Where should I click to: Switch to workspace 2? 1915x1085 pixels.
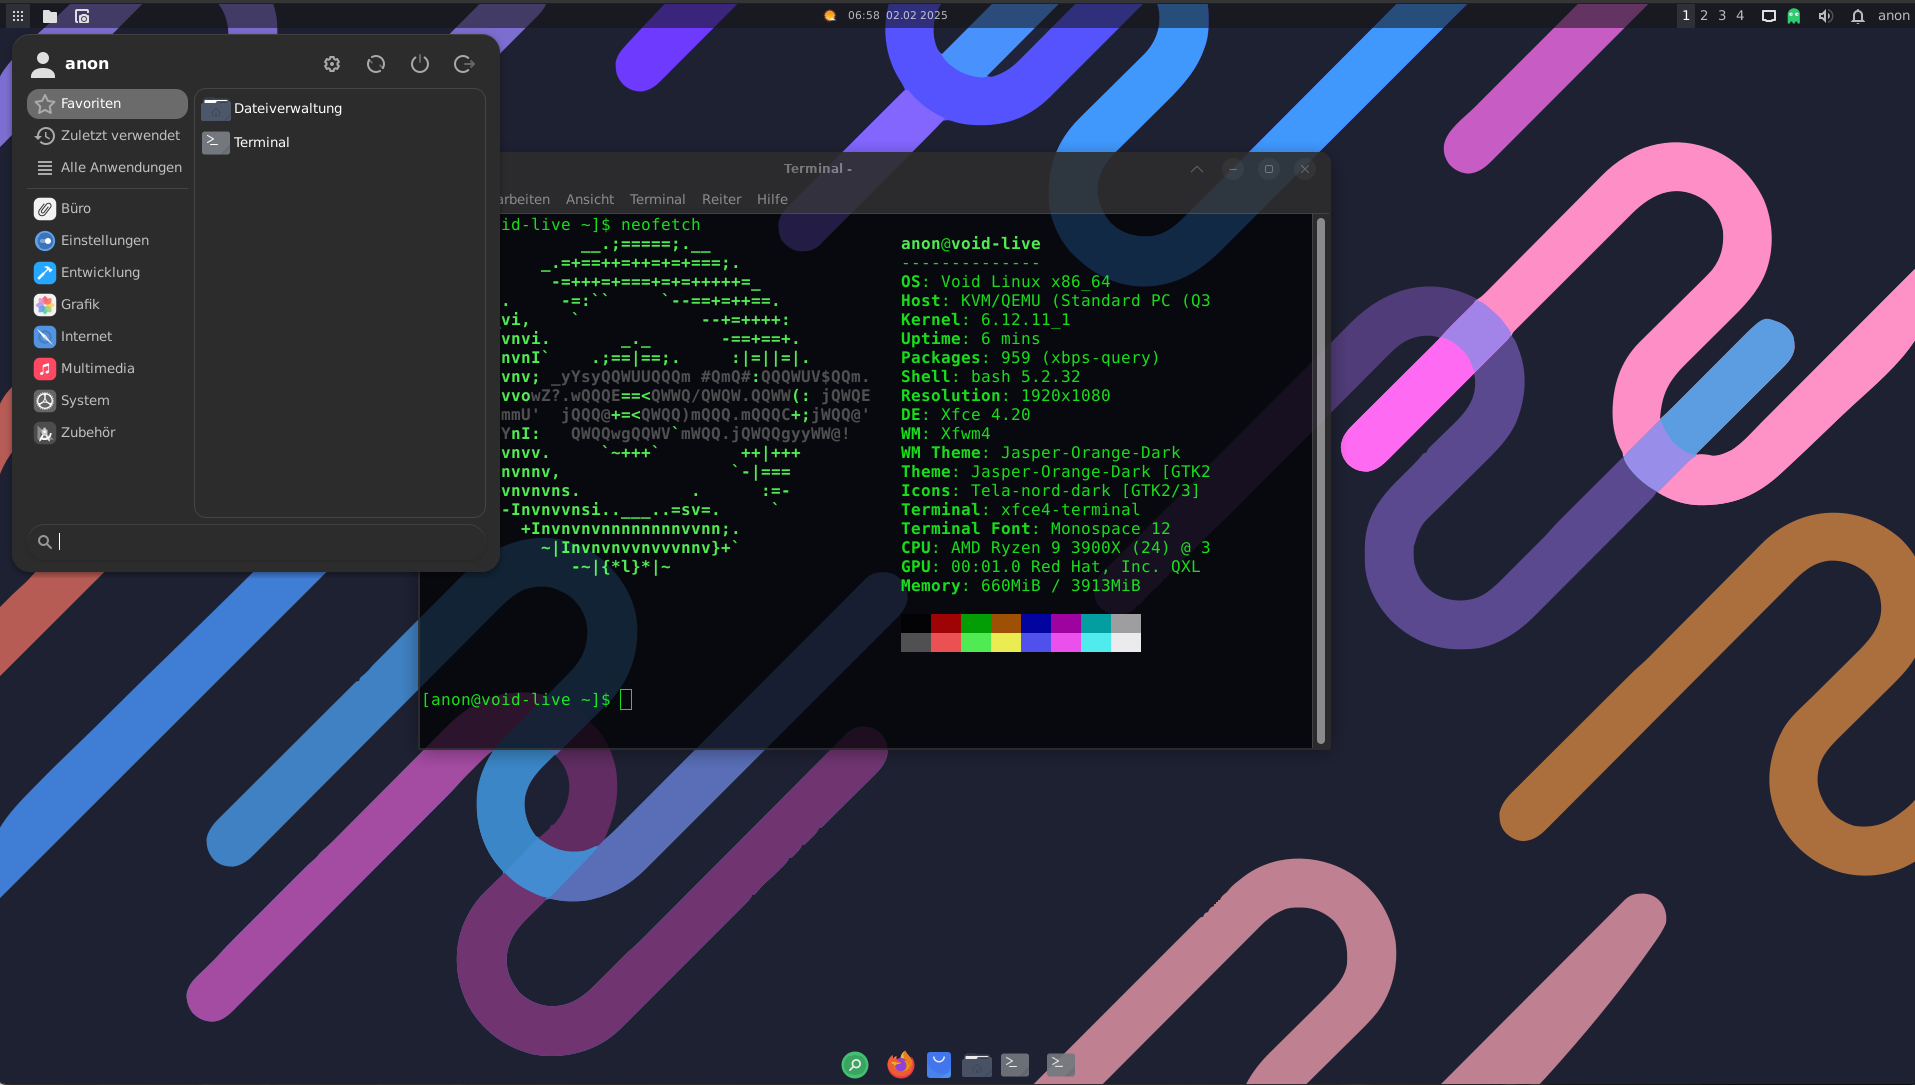point(1704,16)
